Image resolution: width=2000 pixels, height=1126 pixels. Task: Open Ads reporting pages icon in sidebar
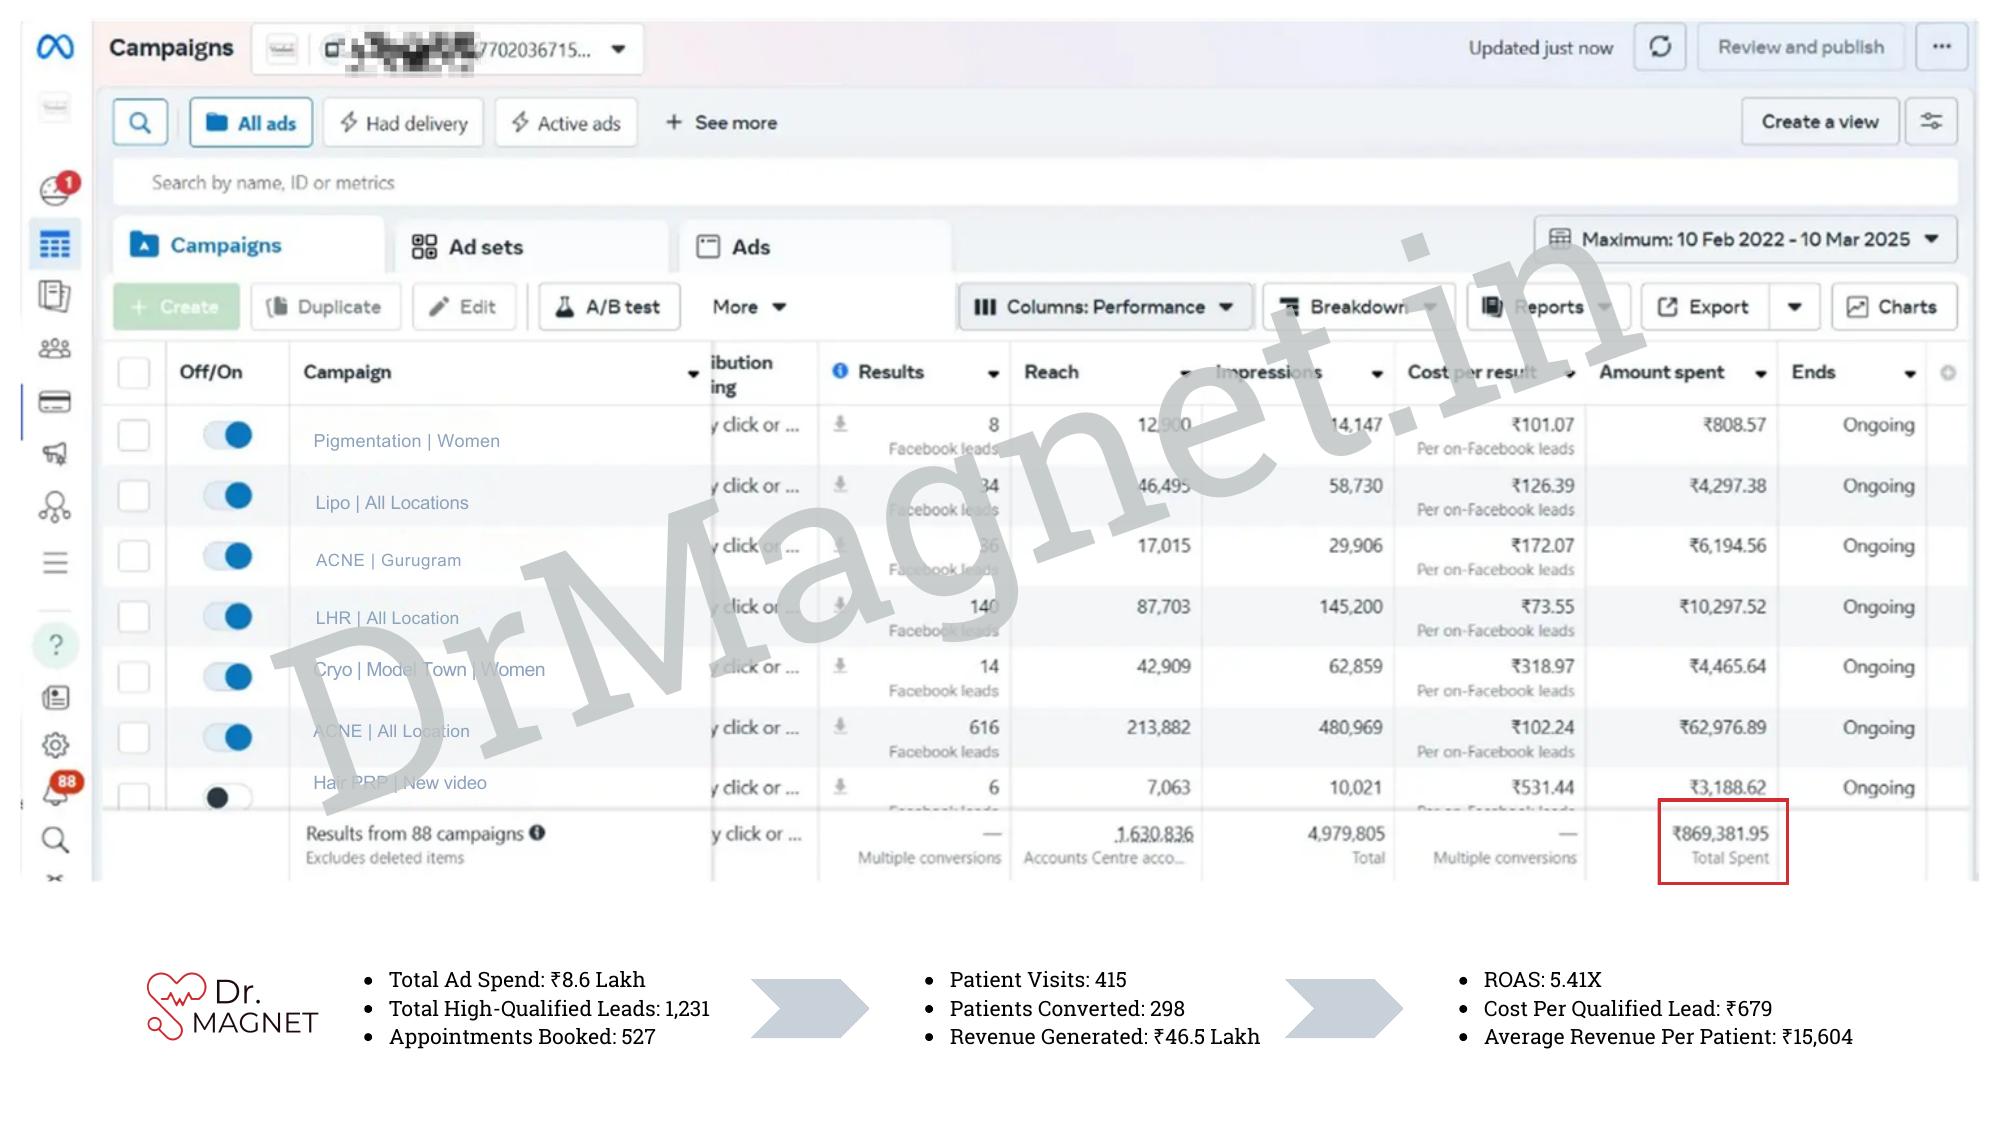[x=55, y=296]
